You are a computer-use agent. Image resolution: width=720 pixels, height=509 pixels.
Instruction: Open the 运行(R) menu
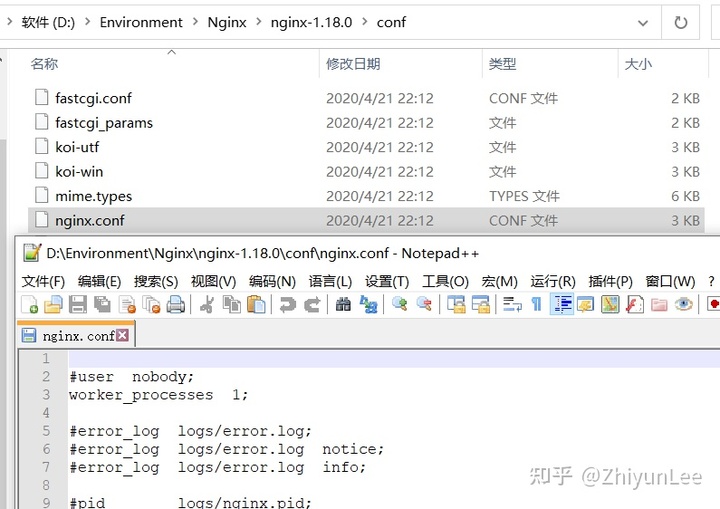(553, 281)
